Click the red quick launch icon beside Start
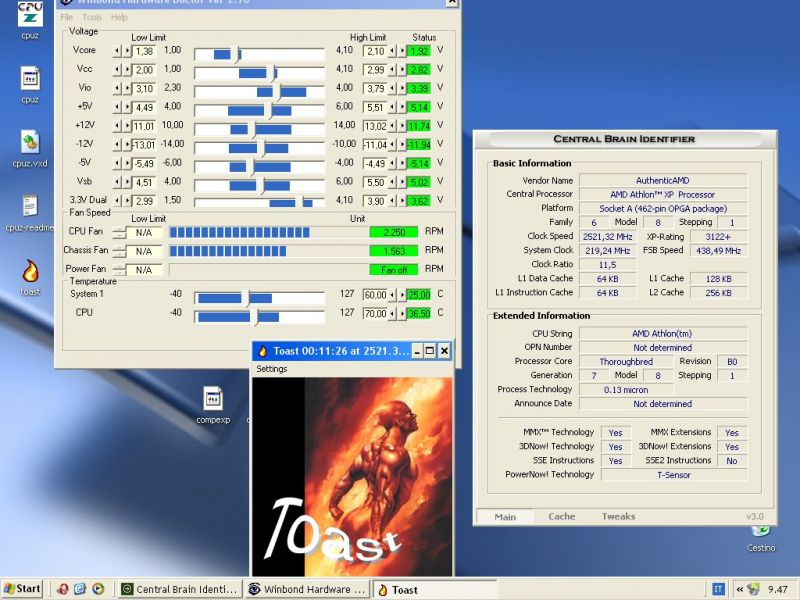 pyautogui.click(x=63, y=589)
